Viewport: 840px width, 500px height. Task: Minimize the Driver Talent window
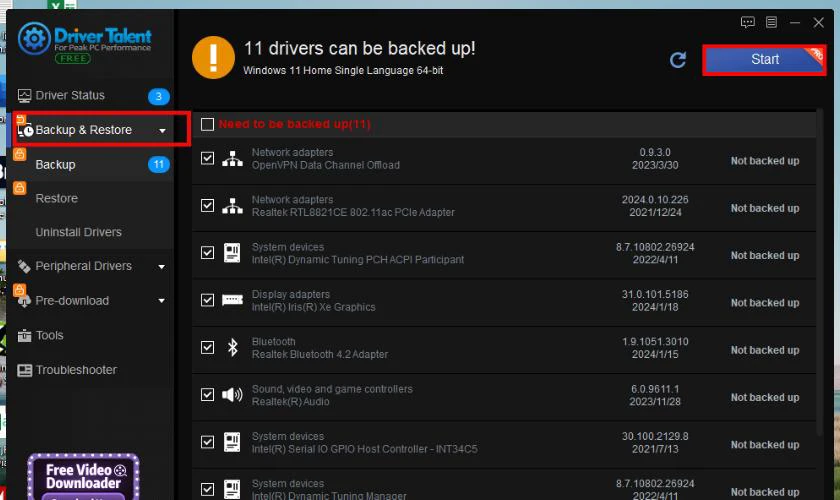[x=795, y=23]
